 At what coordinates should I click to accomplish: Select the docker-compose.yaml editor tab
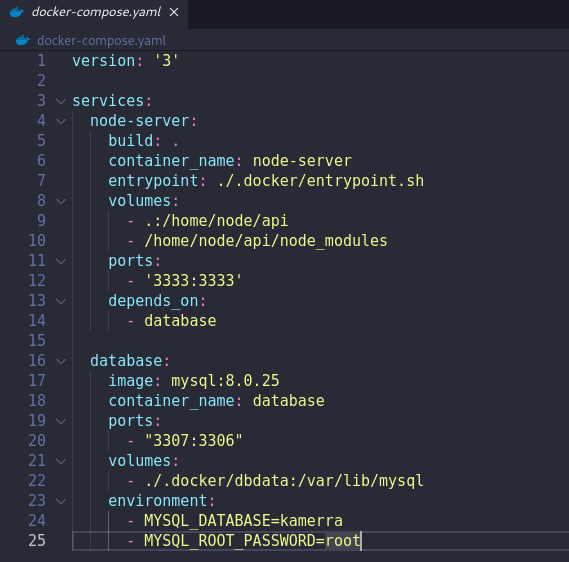[94, 14]
